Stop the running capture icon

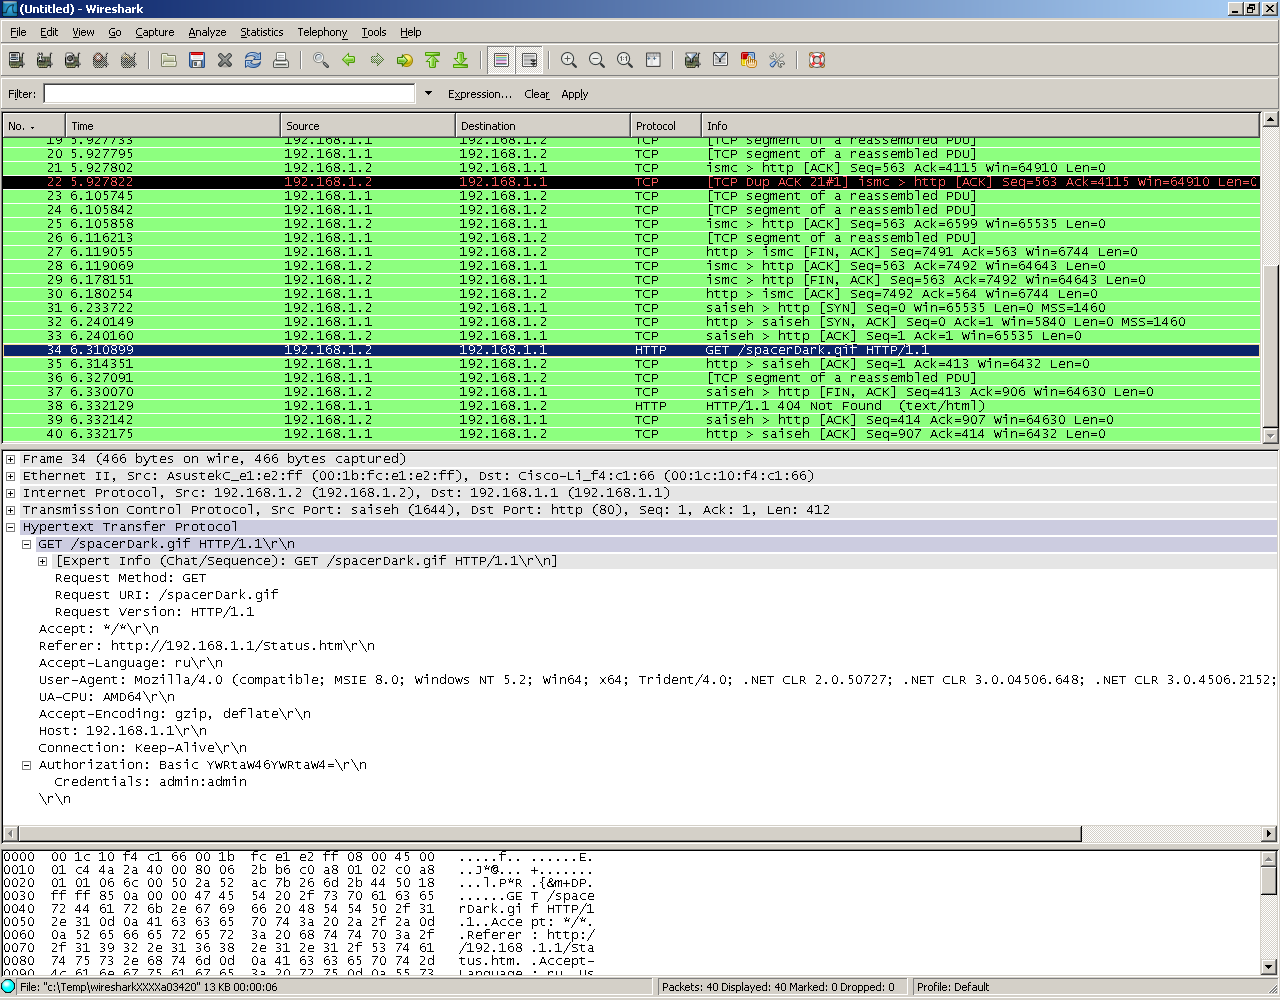(x=100, y=60)
